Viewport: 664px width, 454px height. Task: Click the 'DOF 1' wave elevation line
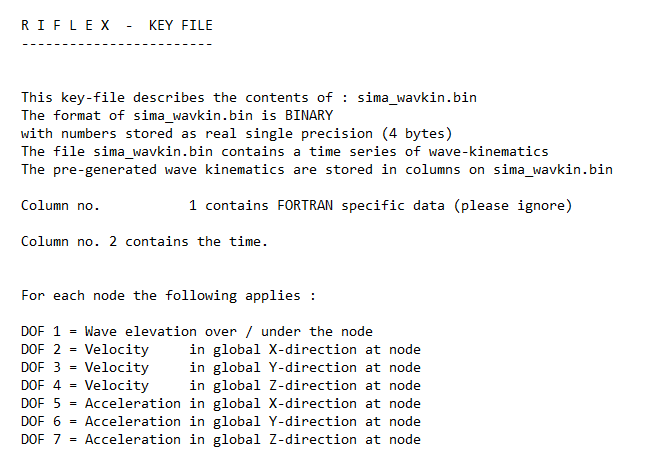(x=196, y=331)
